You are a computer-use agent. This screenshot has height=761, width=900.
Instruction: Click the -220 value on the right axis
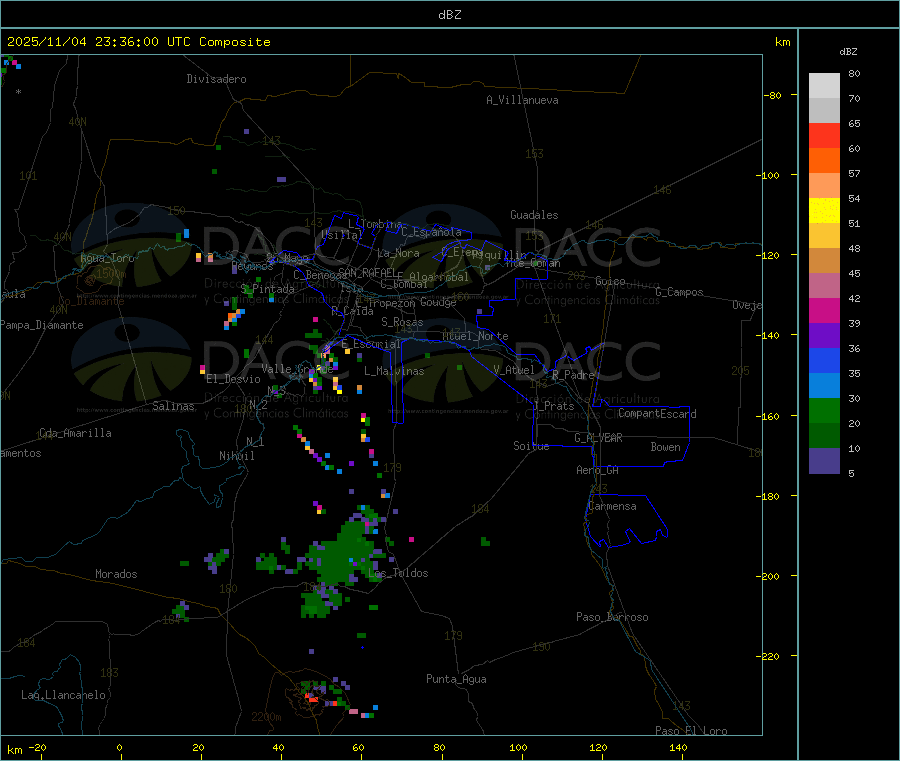pyautogui.click(x=770, y=657)
